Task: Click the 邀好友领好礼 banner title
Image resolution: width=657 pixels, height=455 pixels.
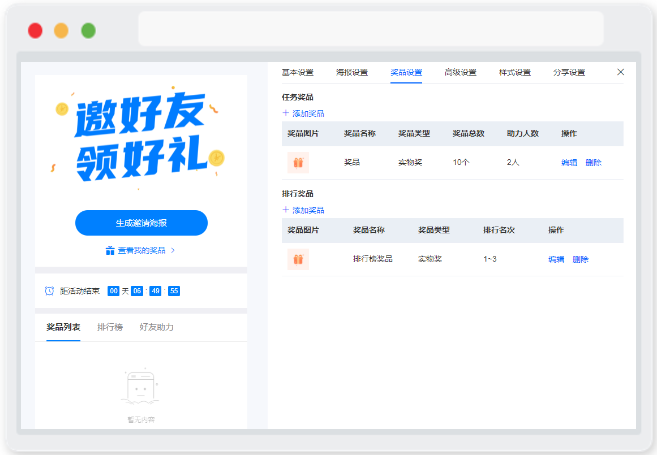Action: (x=141, y=137)
